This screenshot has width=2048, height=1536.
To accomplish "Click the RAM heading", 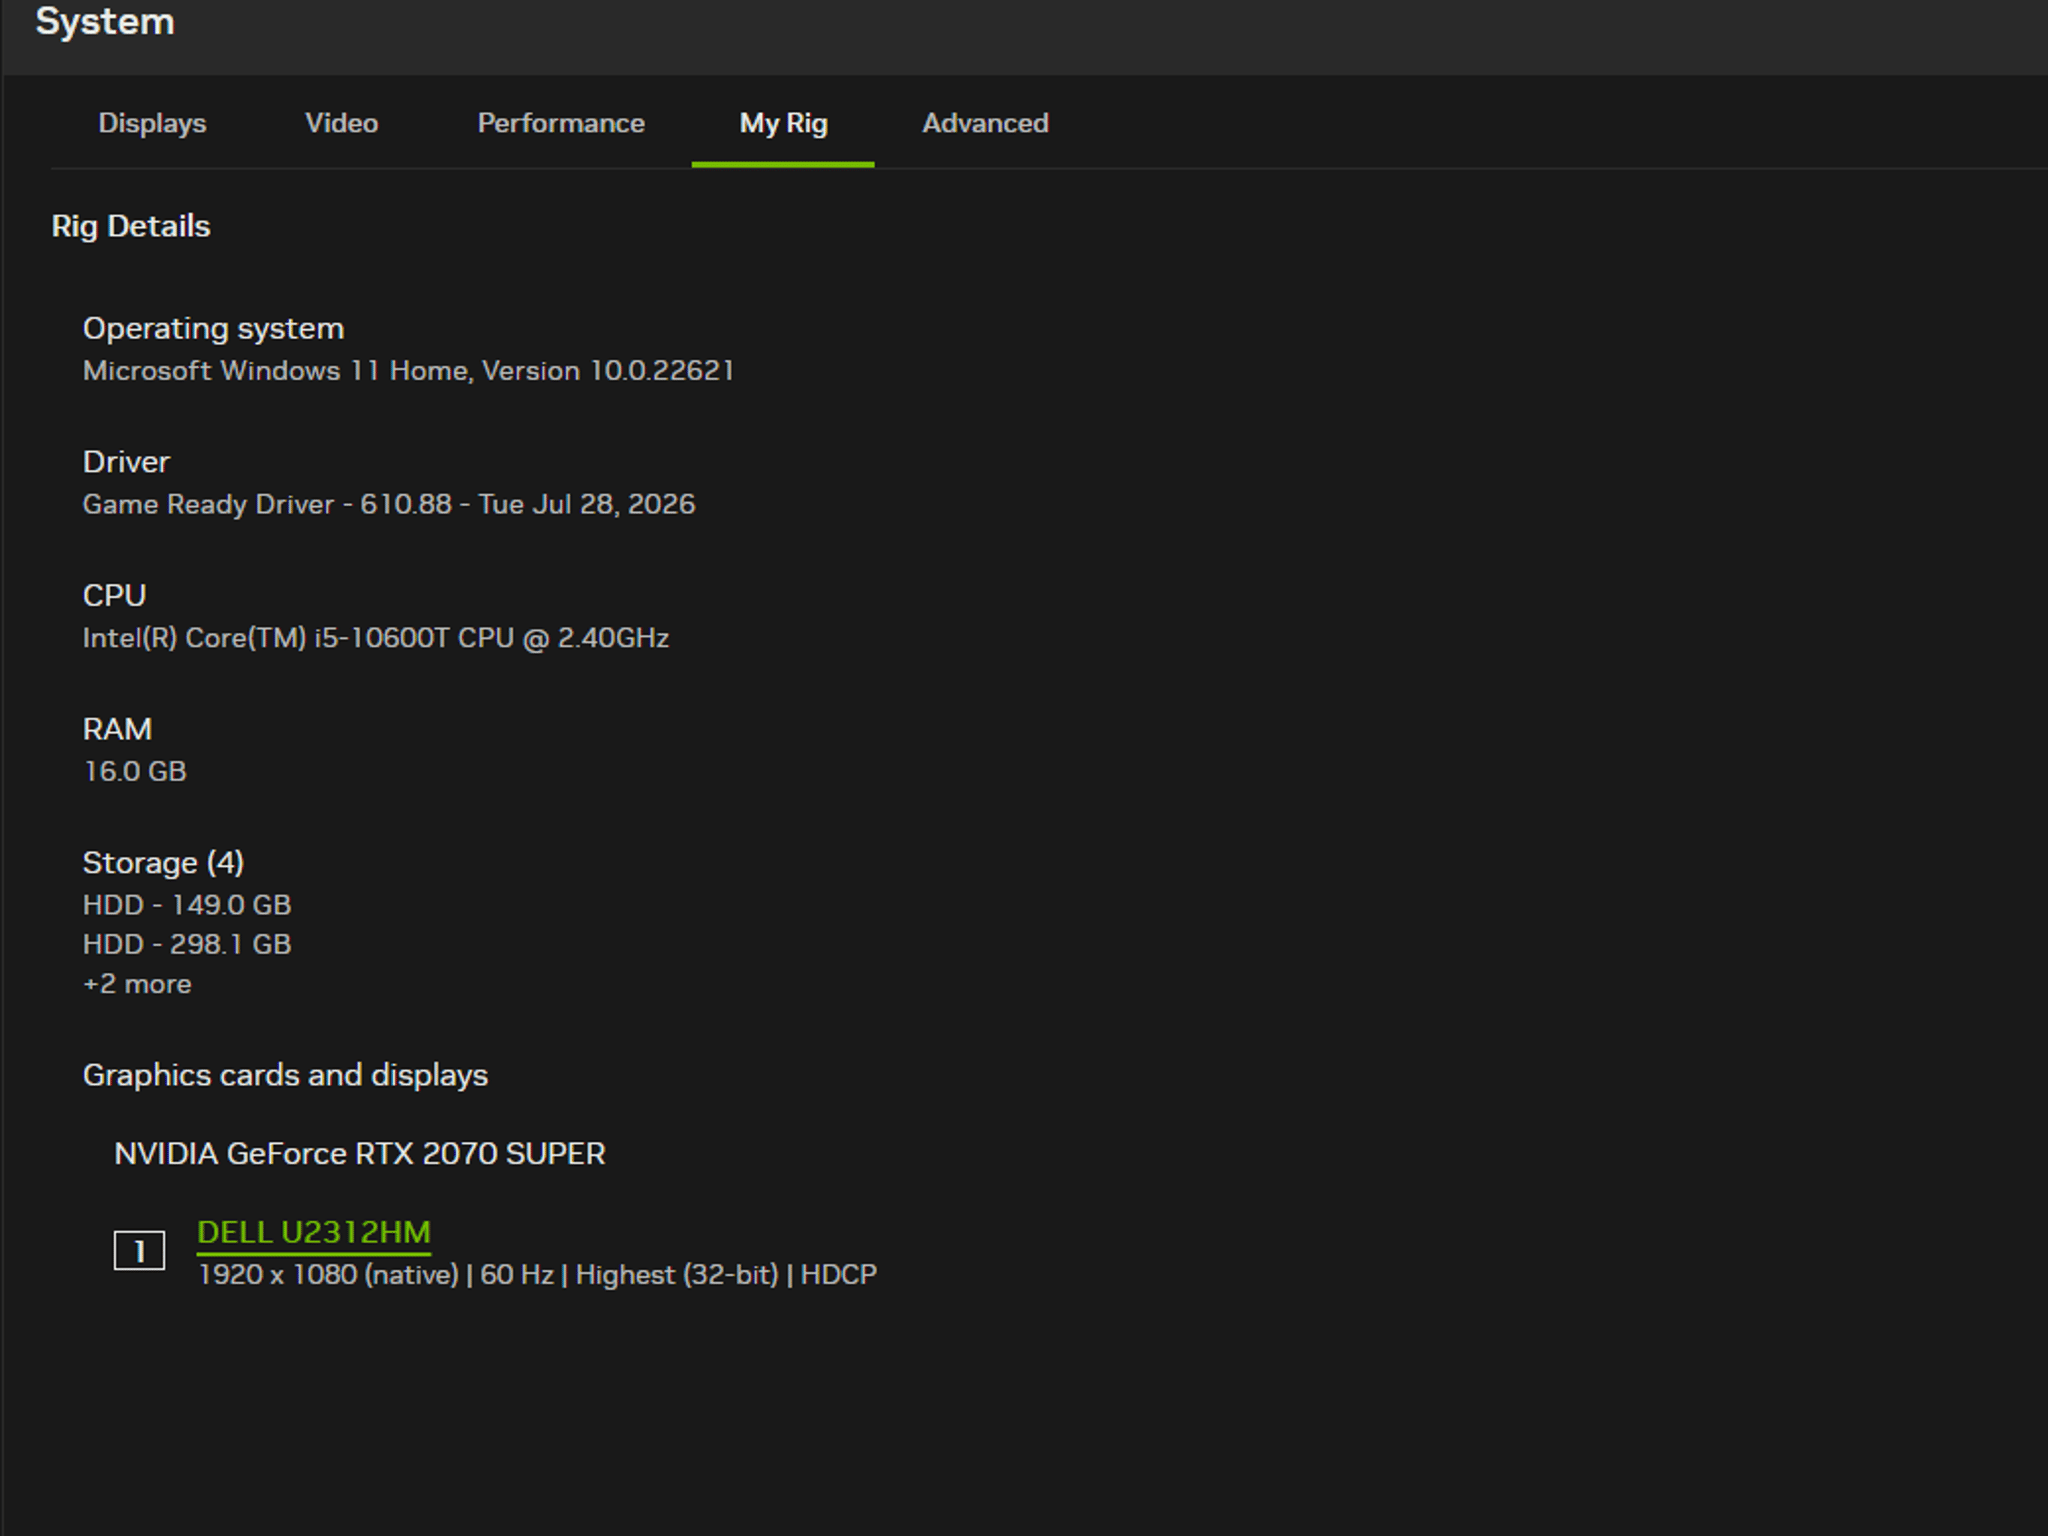I will (118, 729).
